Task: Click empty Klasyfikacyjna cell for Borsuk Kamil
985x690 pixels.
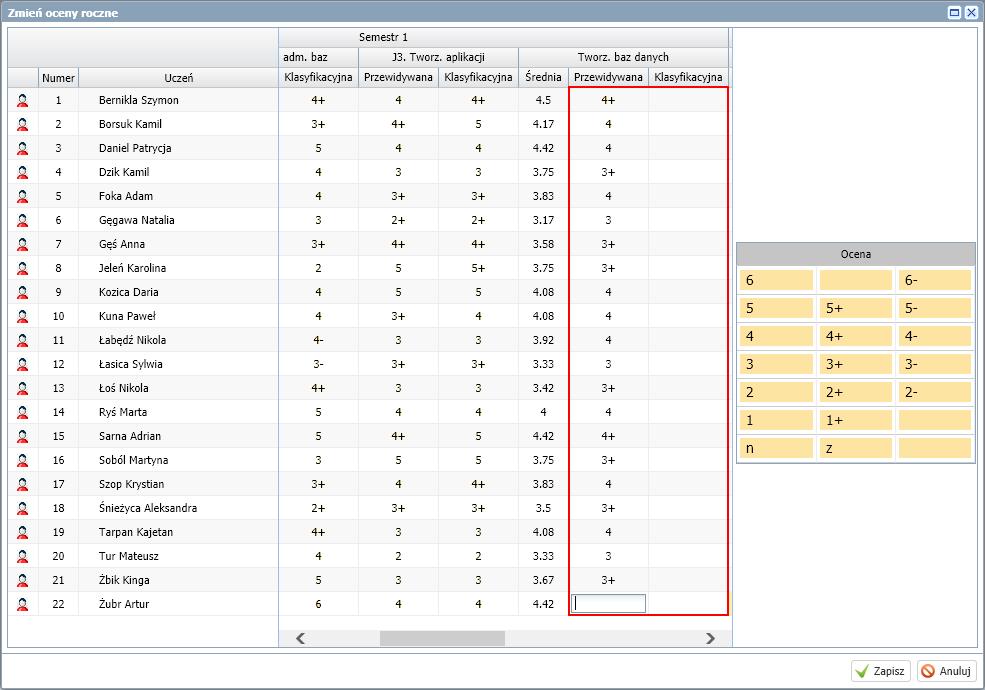Action: click(x=688, y=124)
